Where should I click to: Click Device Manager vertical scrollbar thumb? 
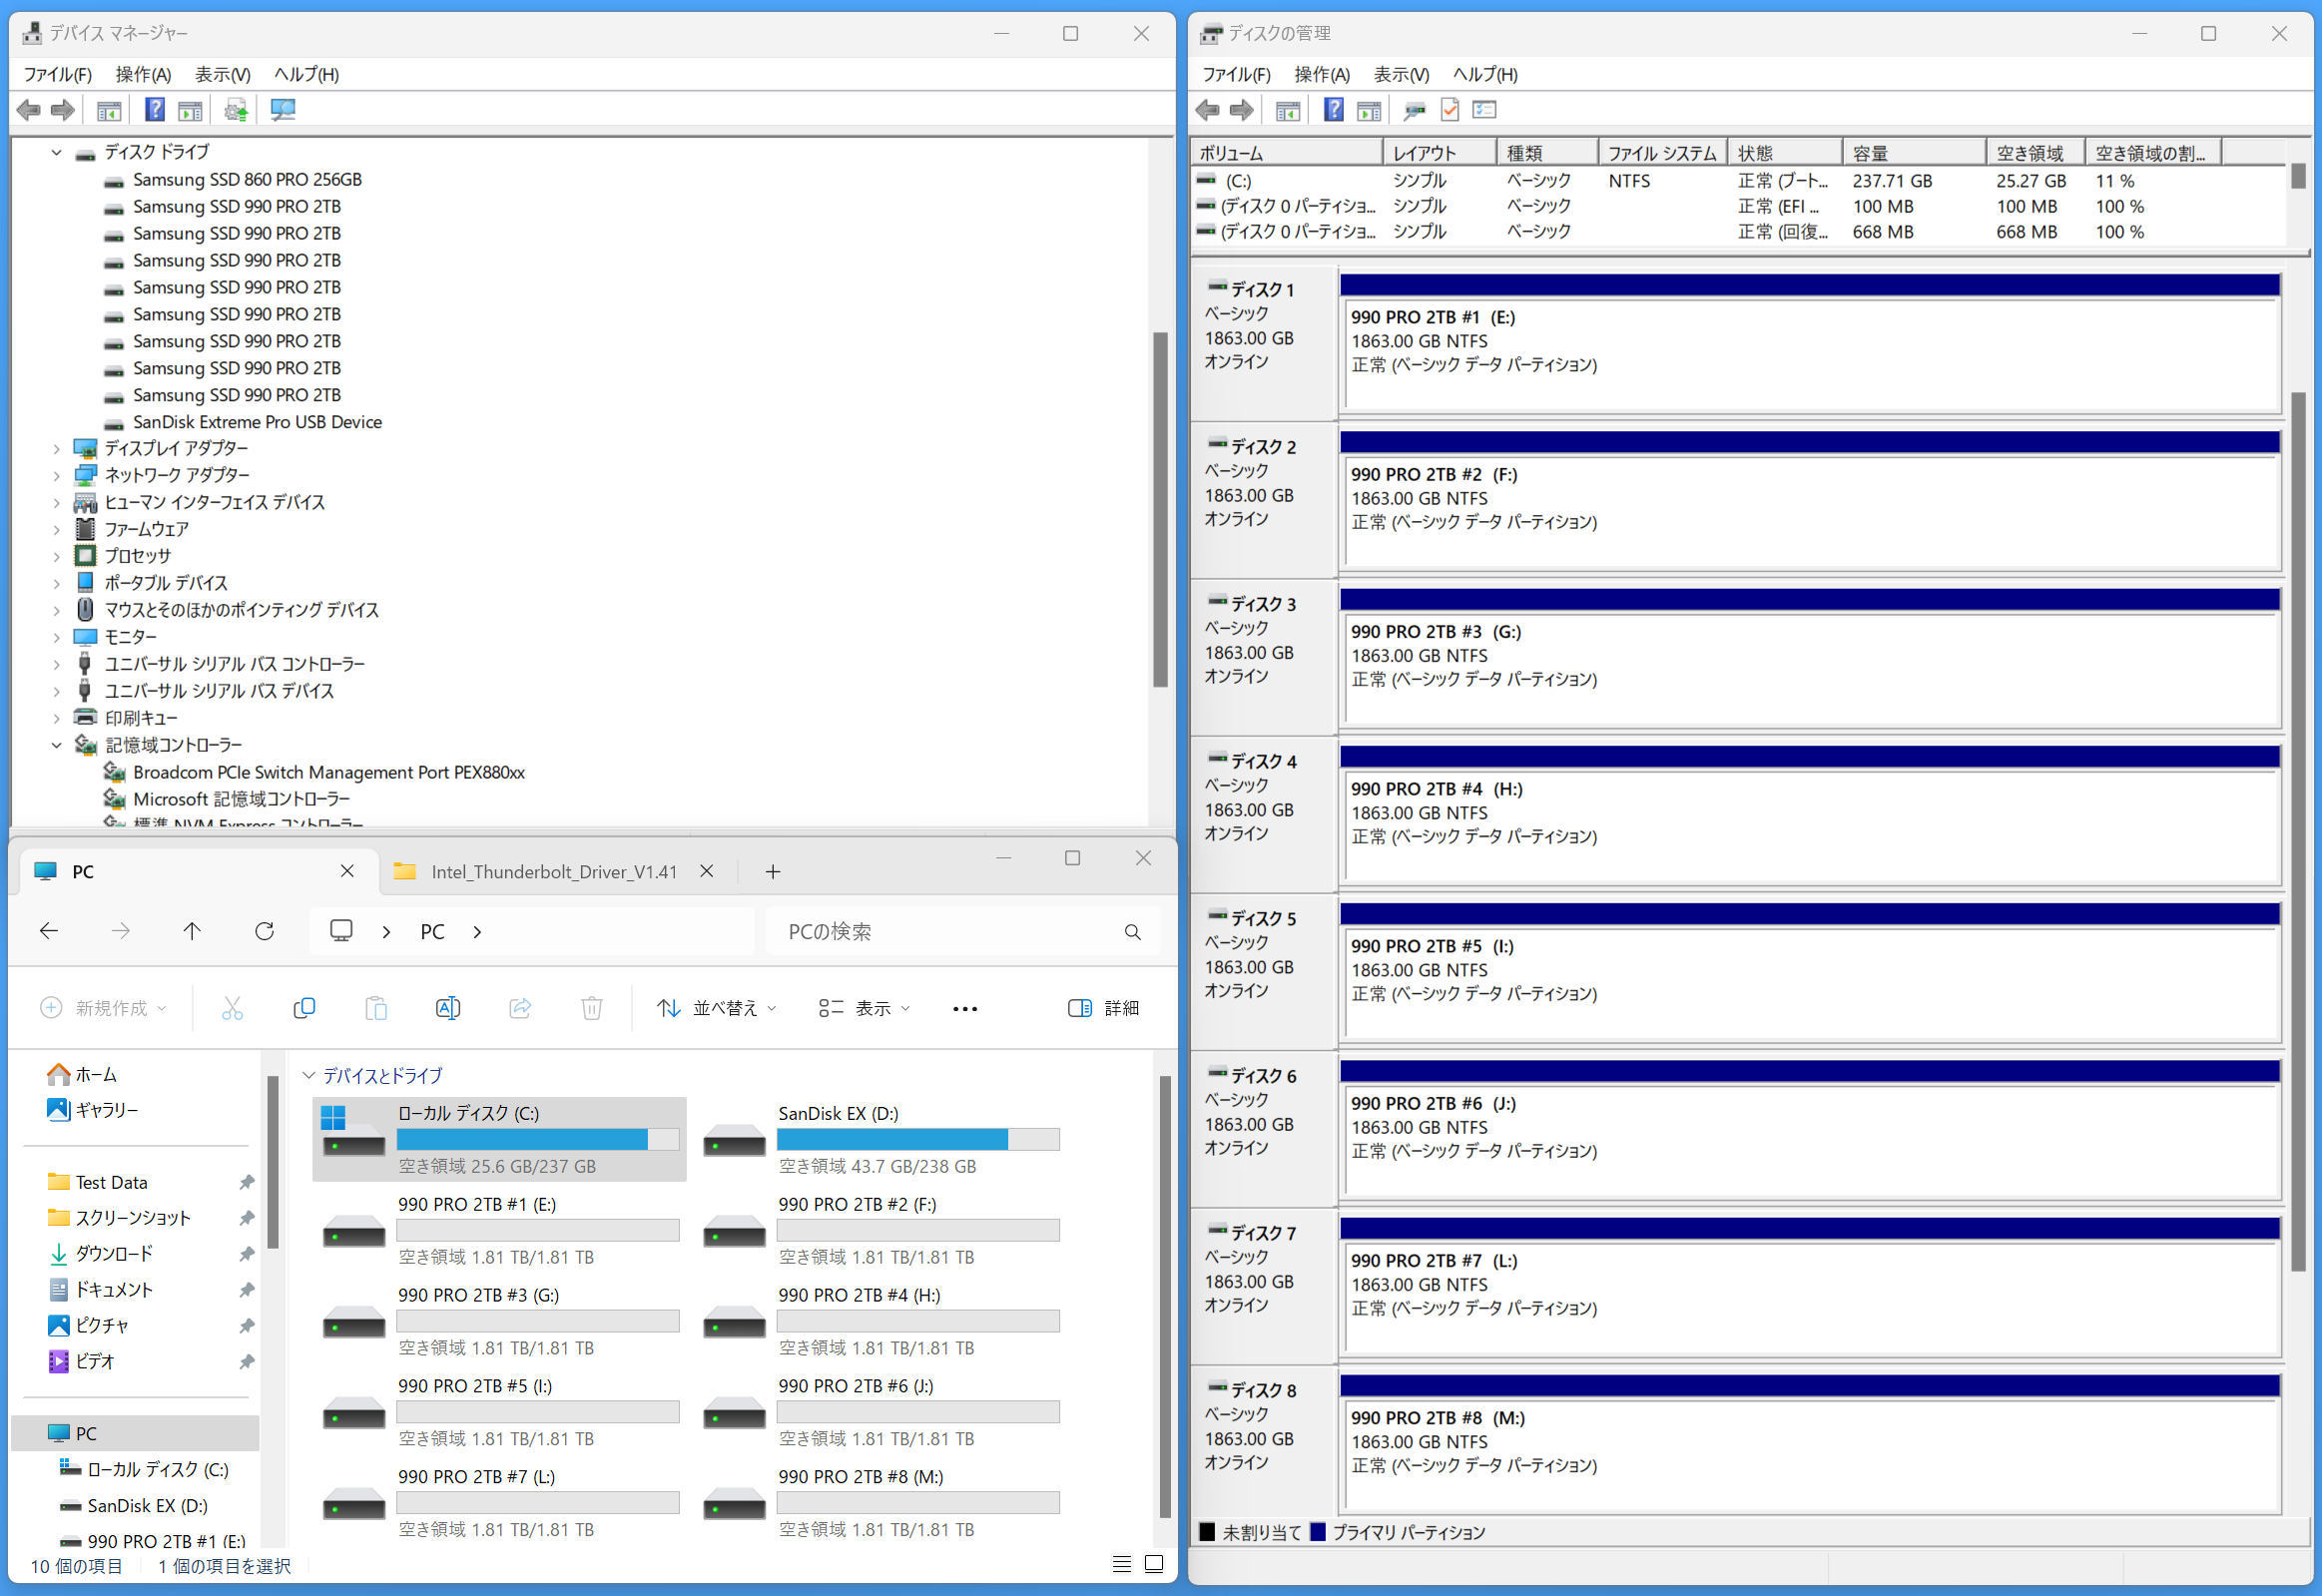tap(1160, 510)
